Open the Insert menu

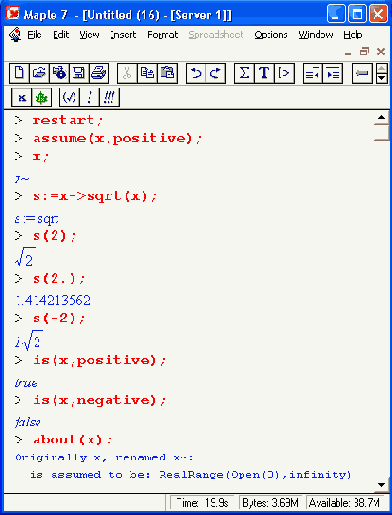(123, 35)
